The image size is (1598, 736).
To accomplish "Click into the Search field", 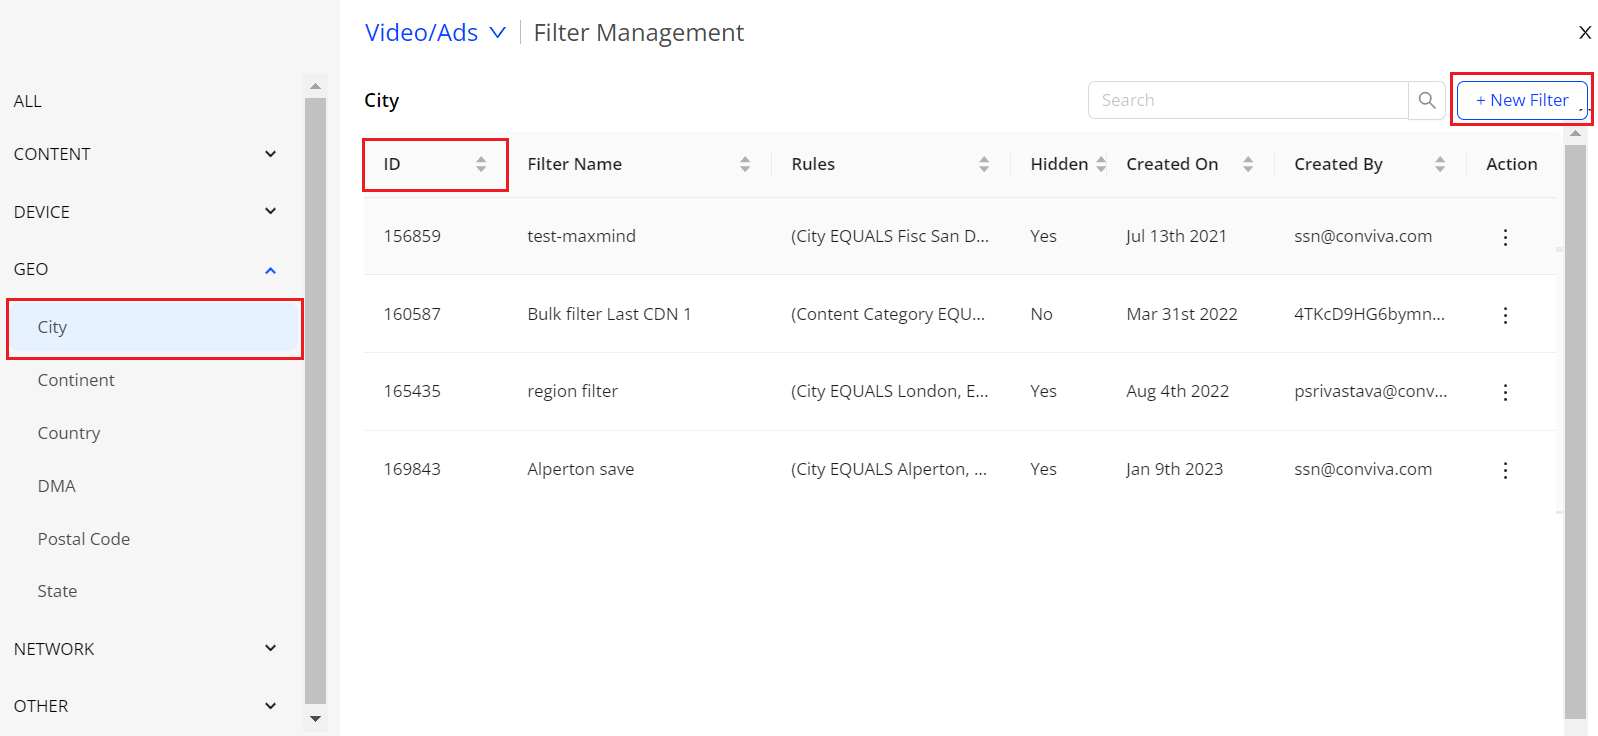I will coord(1248,100).
